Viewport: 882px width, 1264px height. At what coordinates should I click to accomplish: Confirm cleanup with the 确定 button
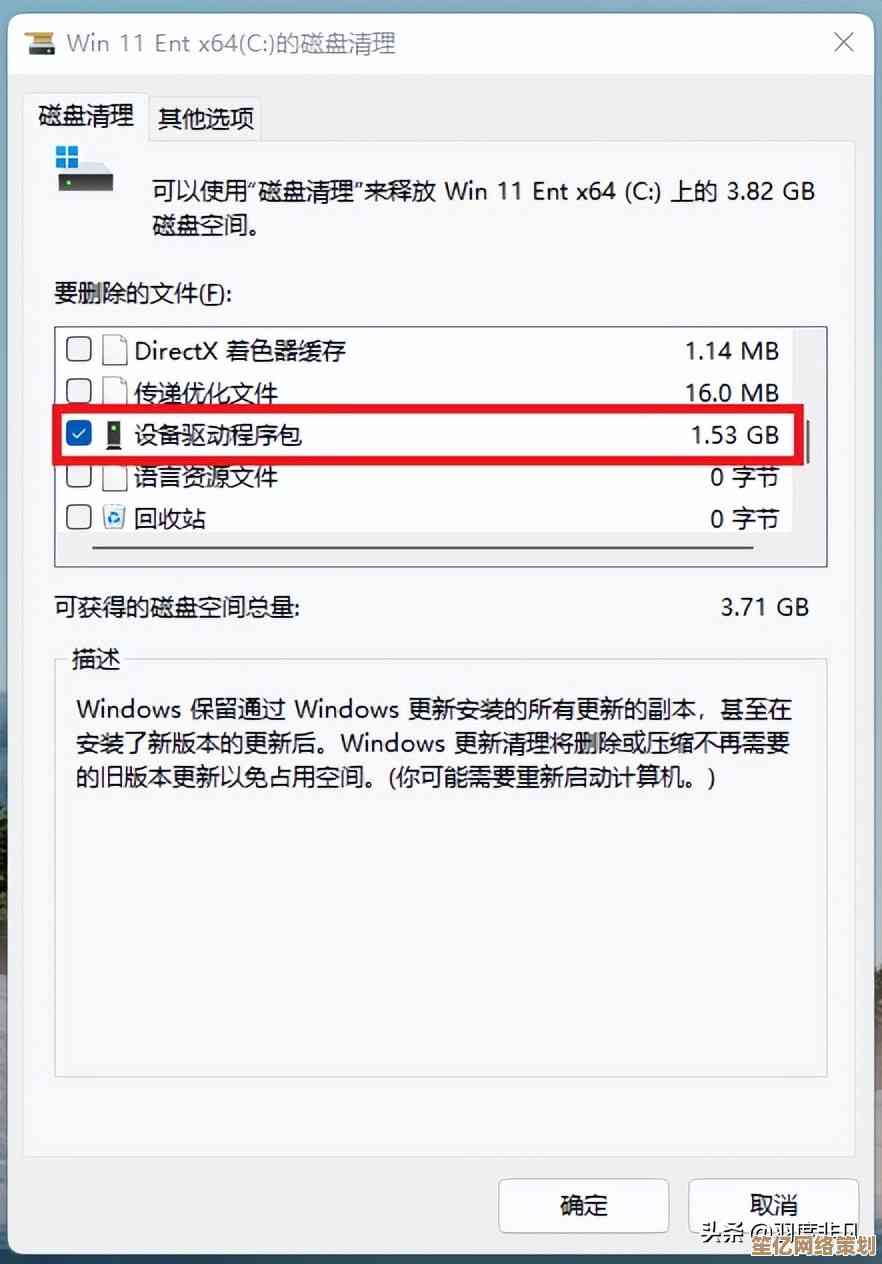(x=584, y=1205)
